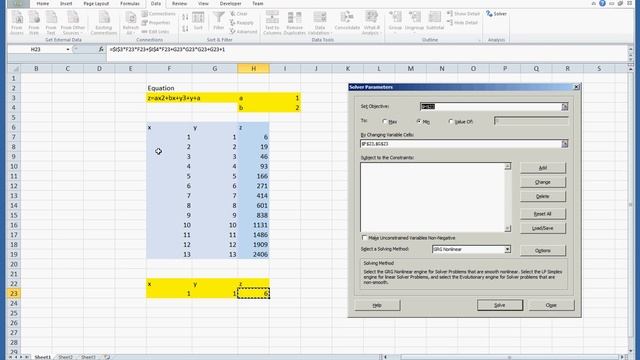Screen dimensions: 640x360
Task: Click the From Web icon
Action: [34, 23]
